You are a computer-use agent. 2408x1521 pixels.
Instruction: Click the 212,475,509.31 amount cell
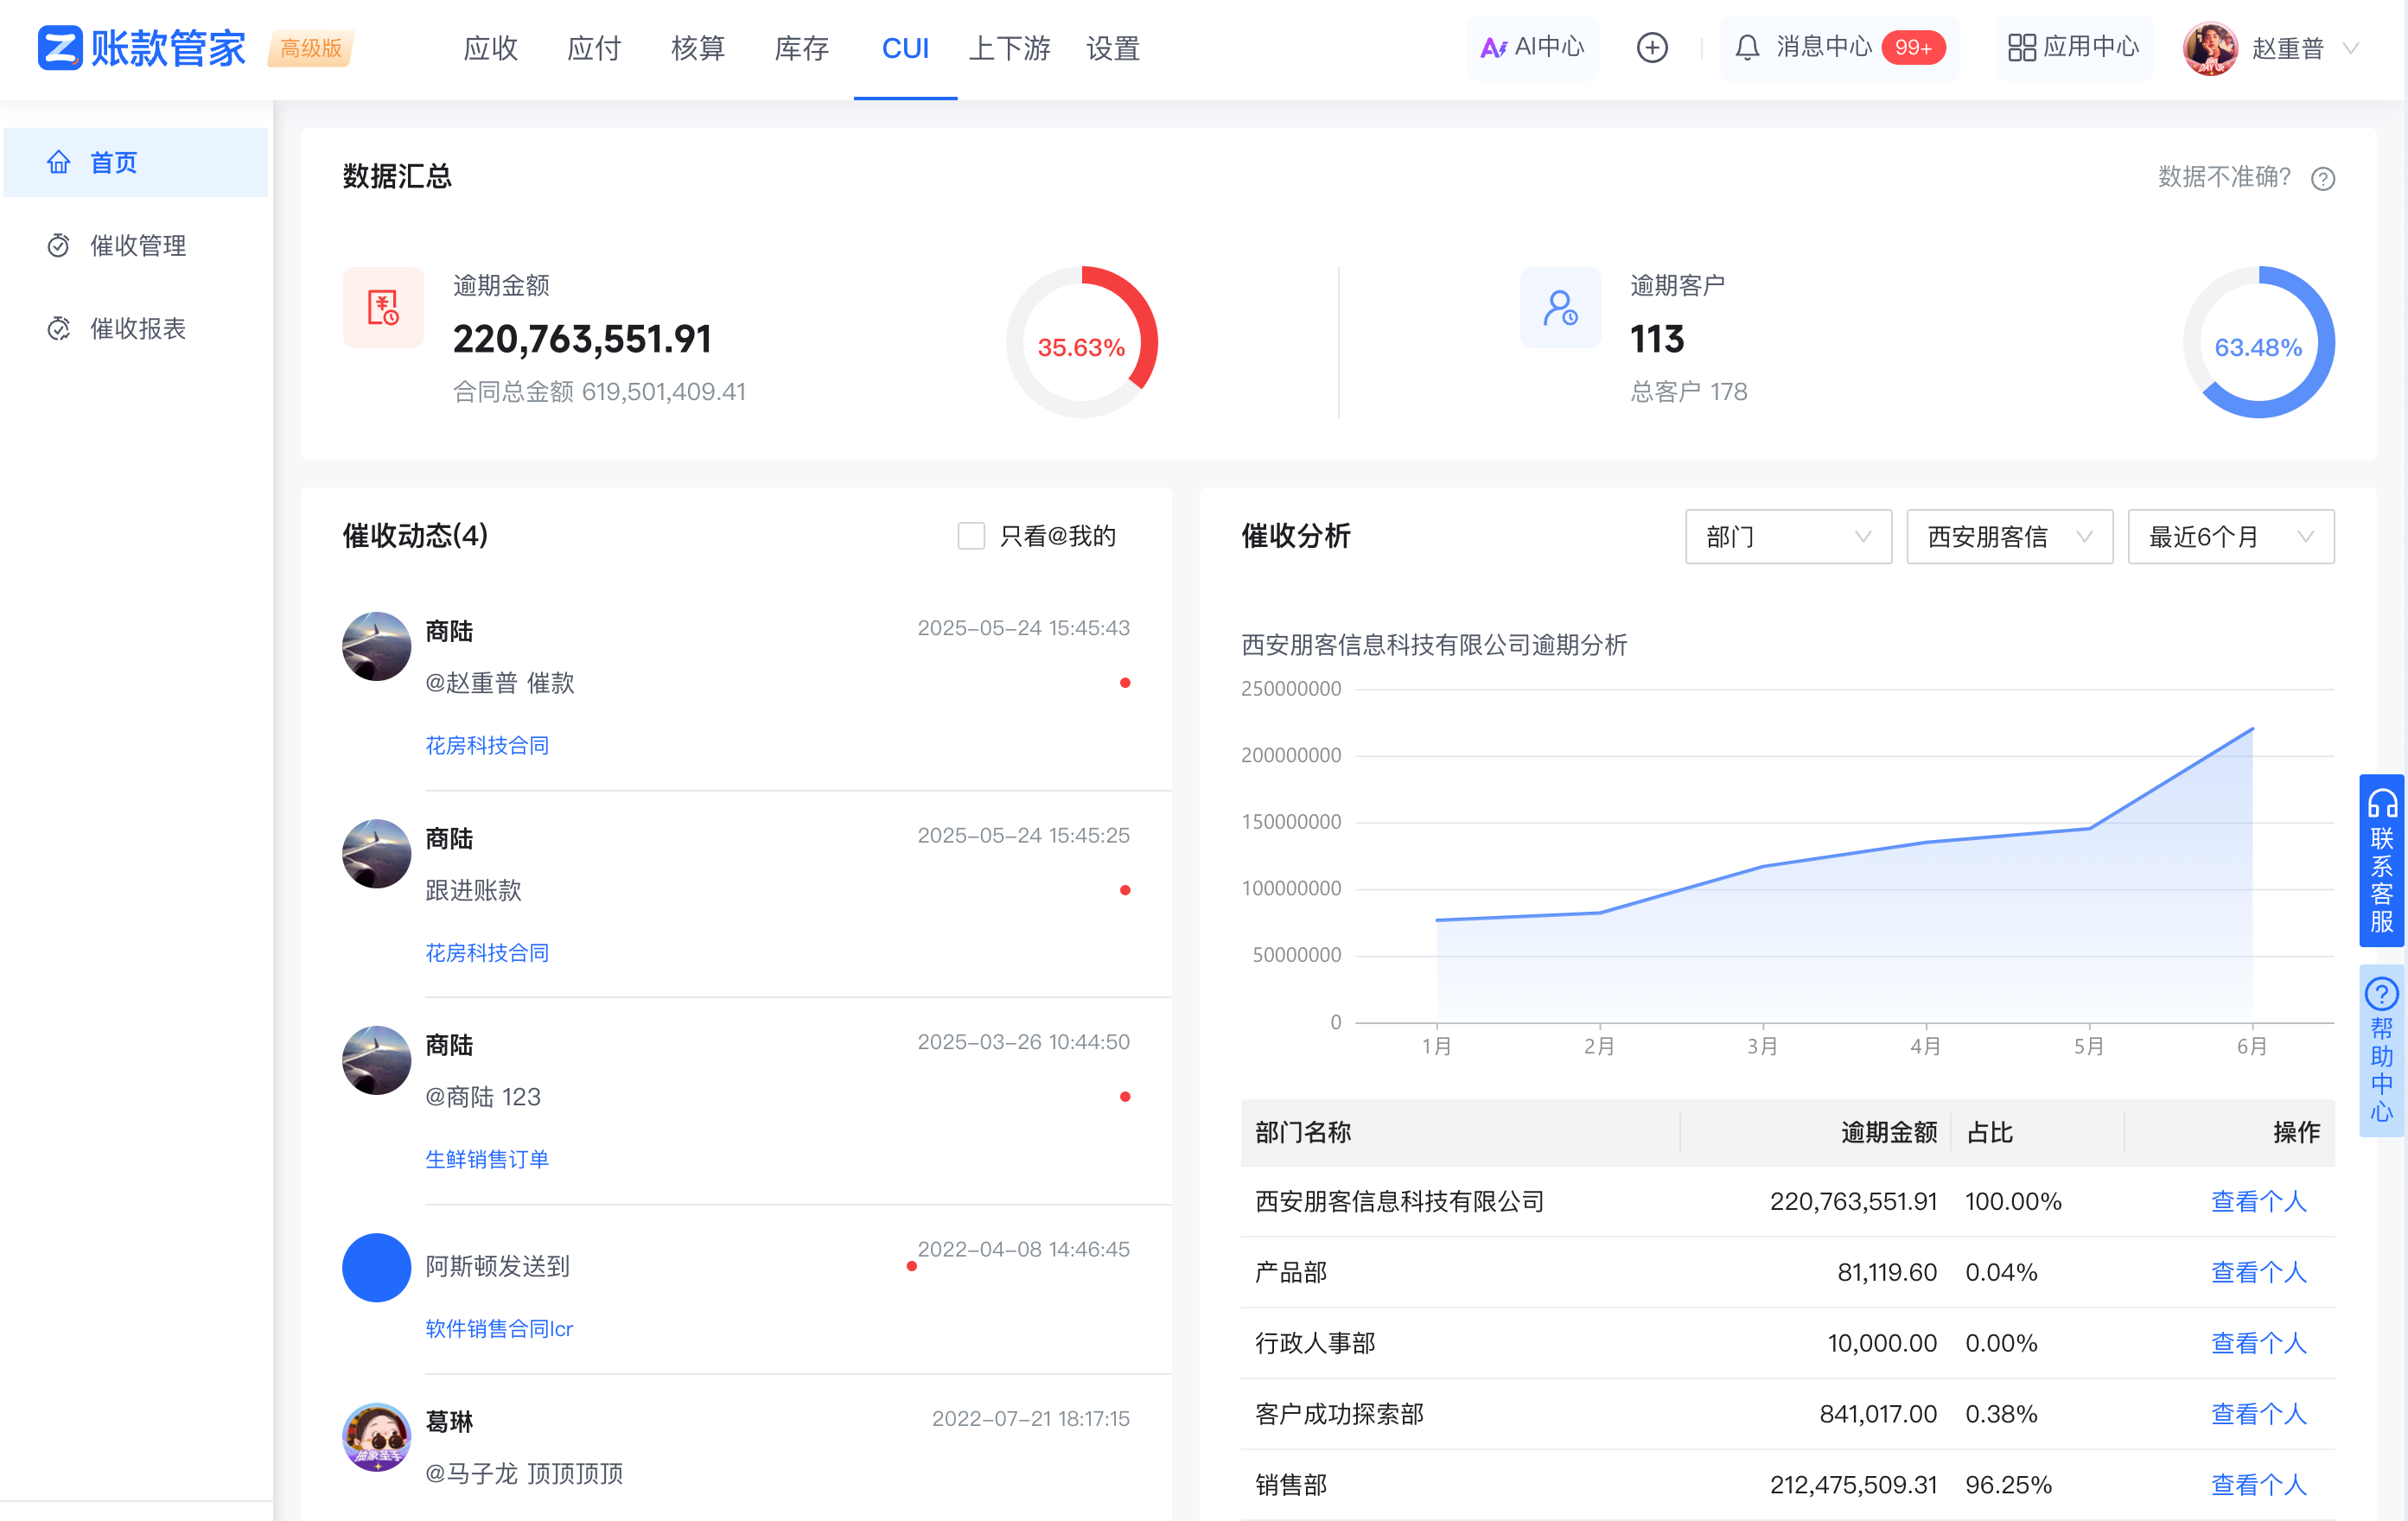[x=1853, y=1485]
